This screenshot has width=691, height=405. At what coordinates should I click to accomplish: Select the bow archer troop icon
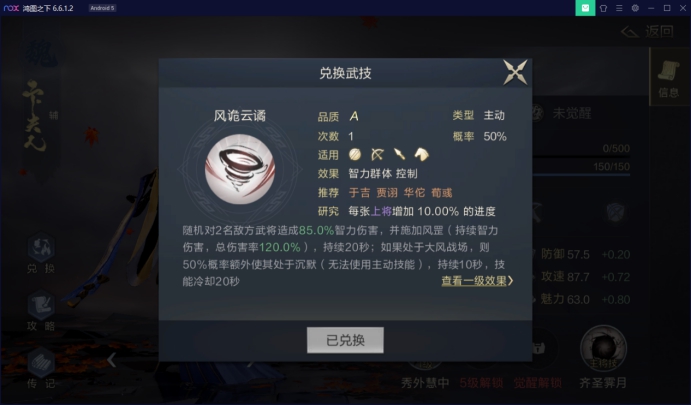coord(377,154)
